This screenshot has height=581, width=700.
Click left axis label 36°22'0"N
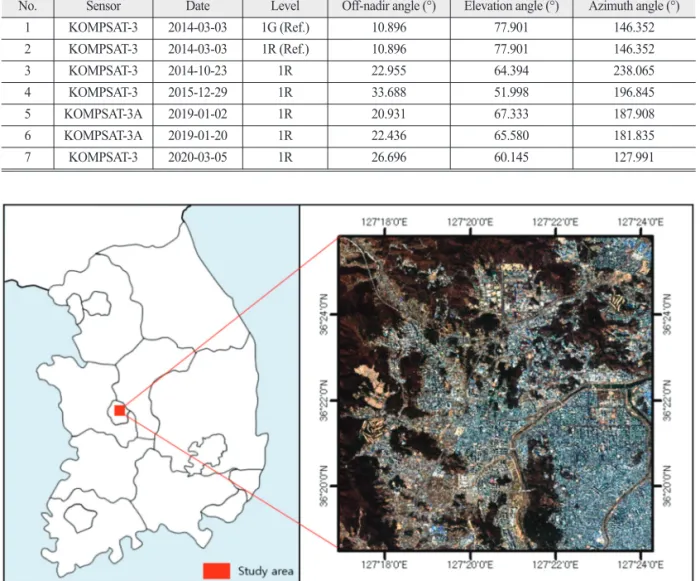click(x=324, y=401)
